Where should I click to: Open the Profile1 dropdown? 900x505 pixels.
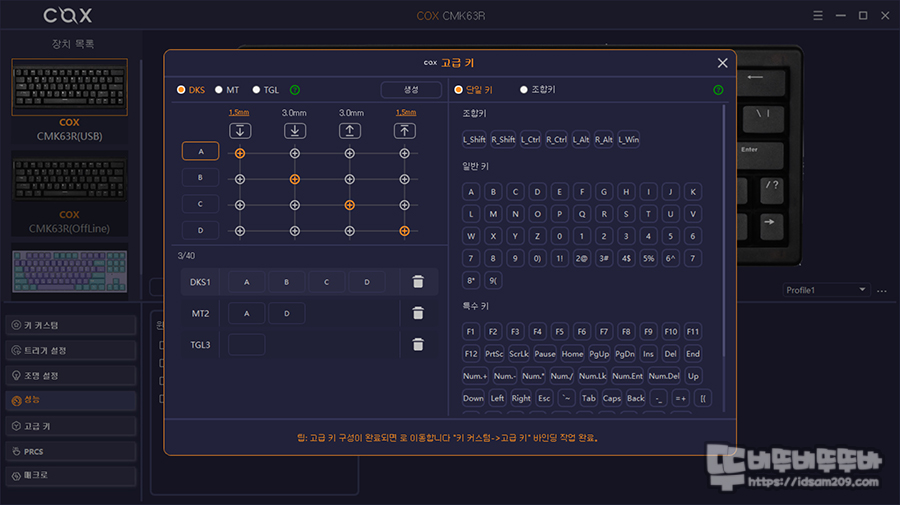tap(825, 290)
